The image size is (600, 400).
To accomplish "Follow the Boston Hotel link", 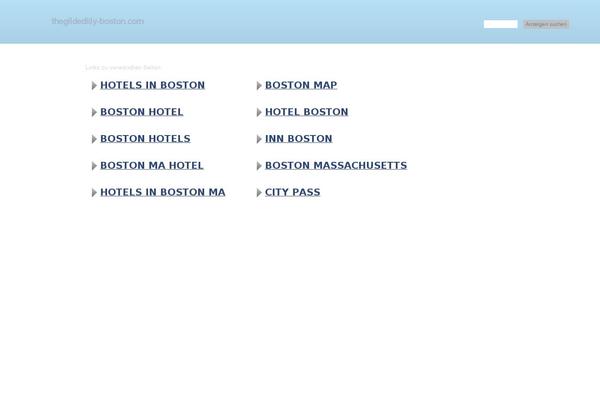I will tap(141, 112).
